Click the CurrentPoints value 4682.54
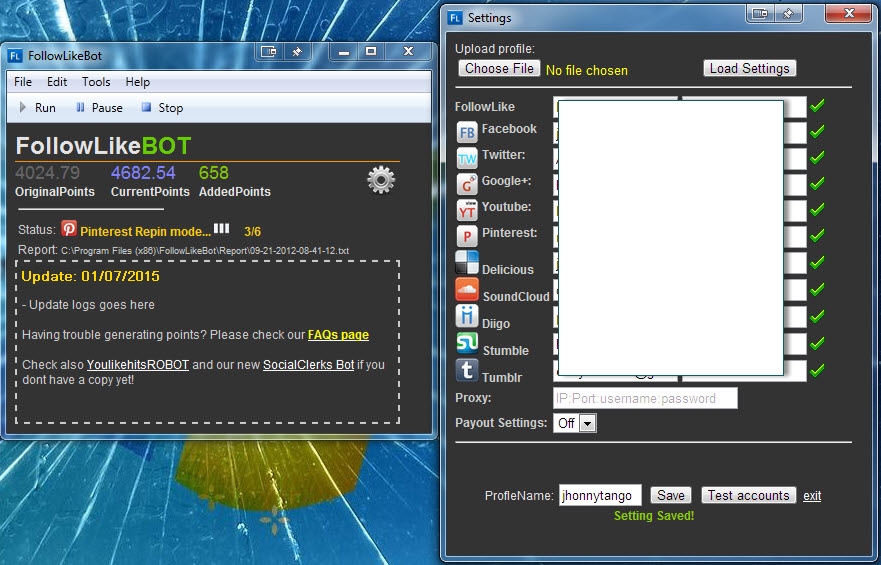This screenshot has height=565, width=881. pos(143,172)
